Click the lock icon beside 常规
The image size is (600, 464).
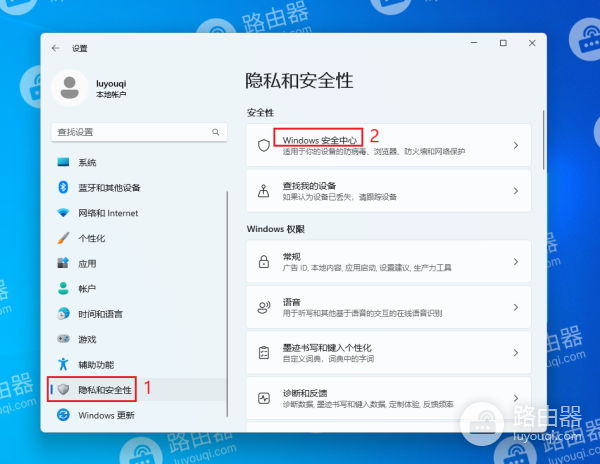click(x=264, y=262)
